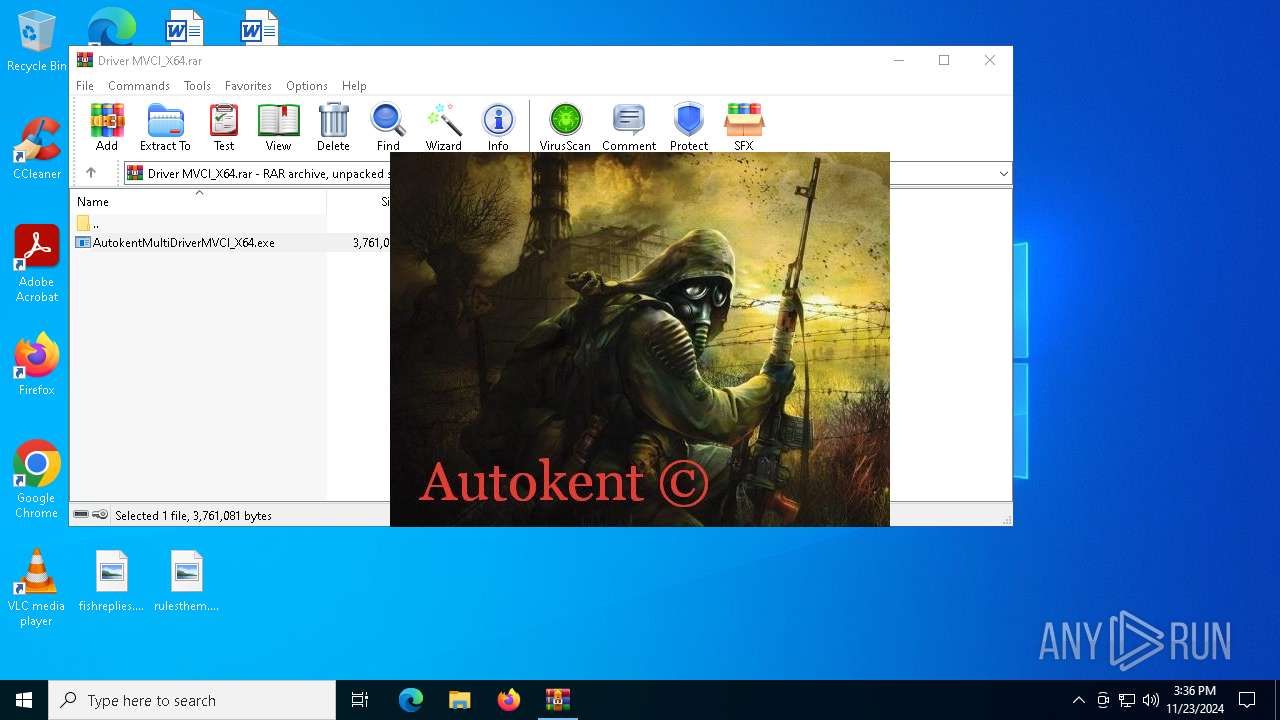Open the Options menu

click(307, 86)
